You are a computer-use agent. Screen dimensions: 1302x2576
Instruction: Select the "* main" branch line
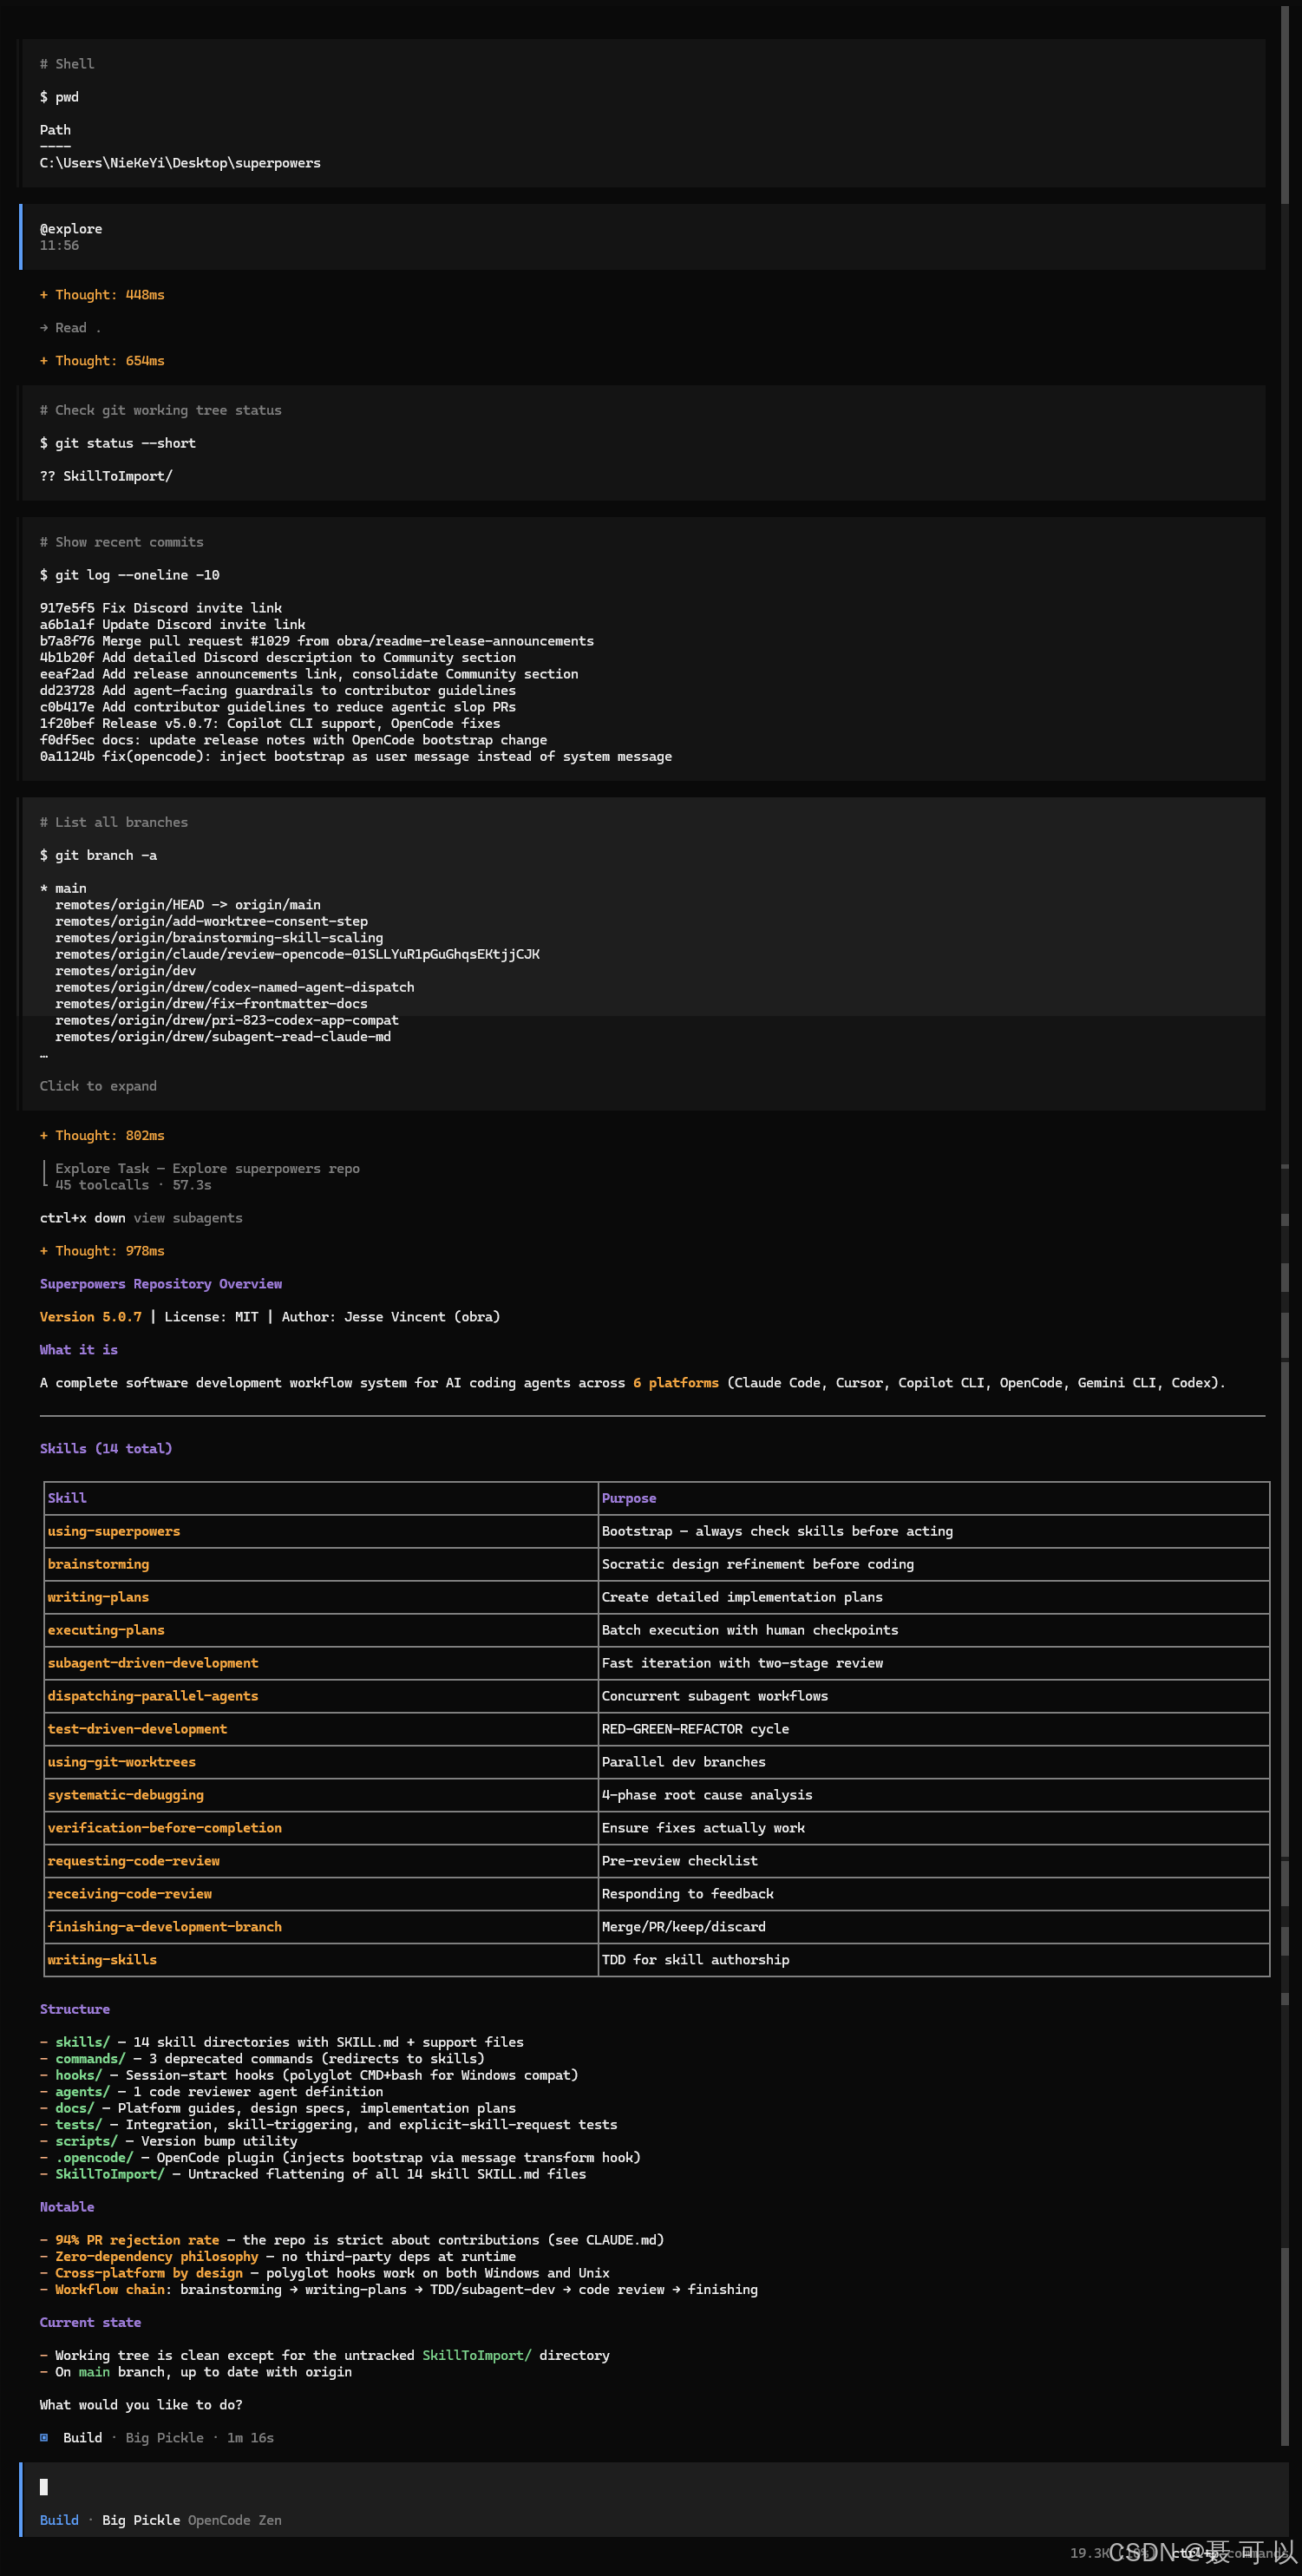63,888
